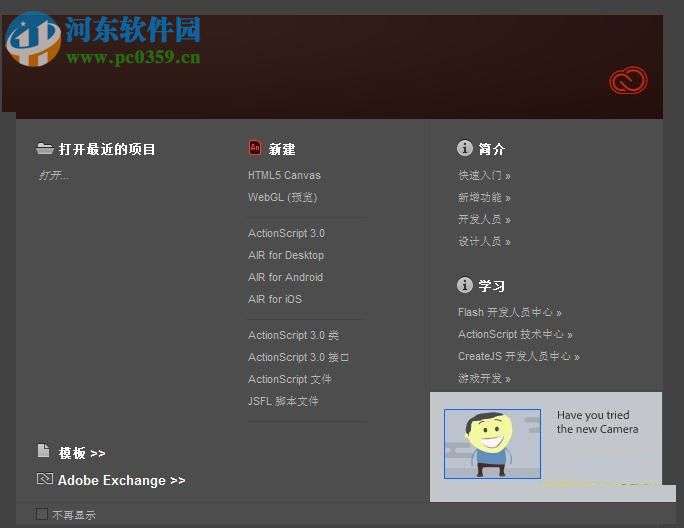The width and height of the screenshot is (684, 528).
Task: Open the 设计人员 link
Action: click(x=484, y=241)
